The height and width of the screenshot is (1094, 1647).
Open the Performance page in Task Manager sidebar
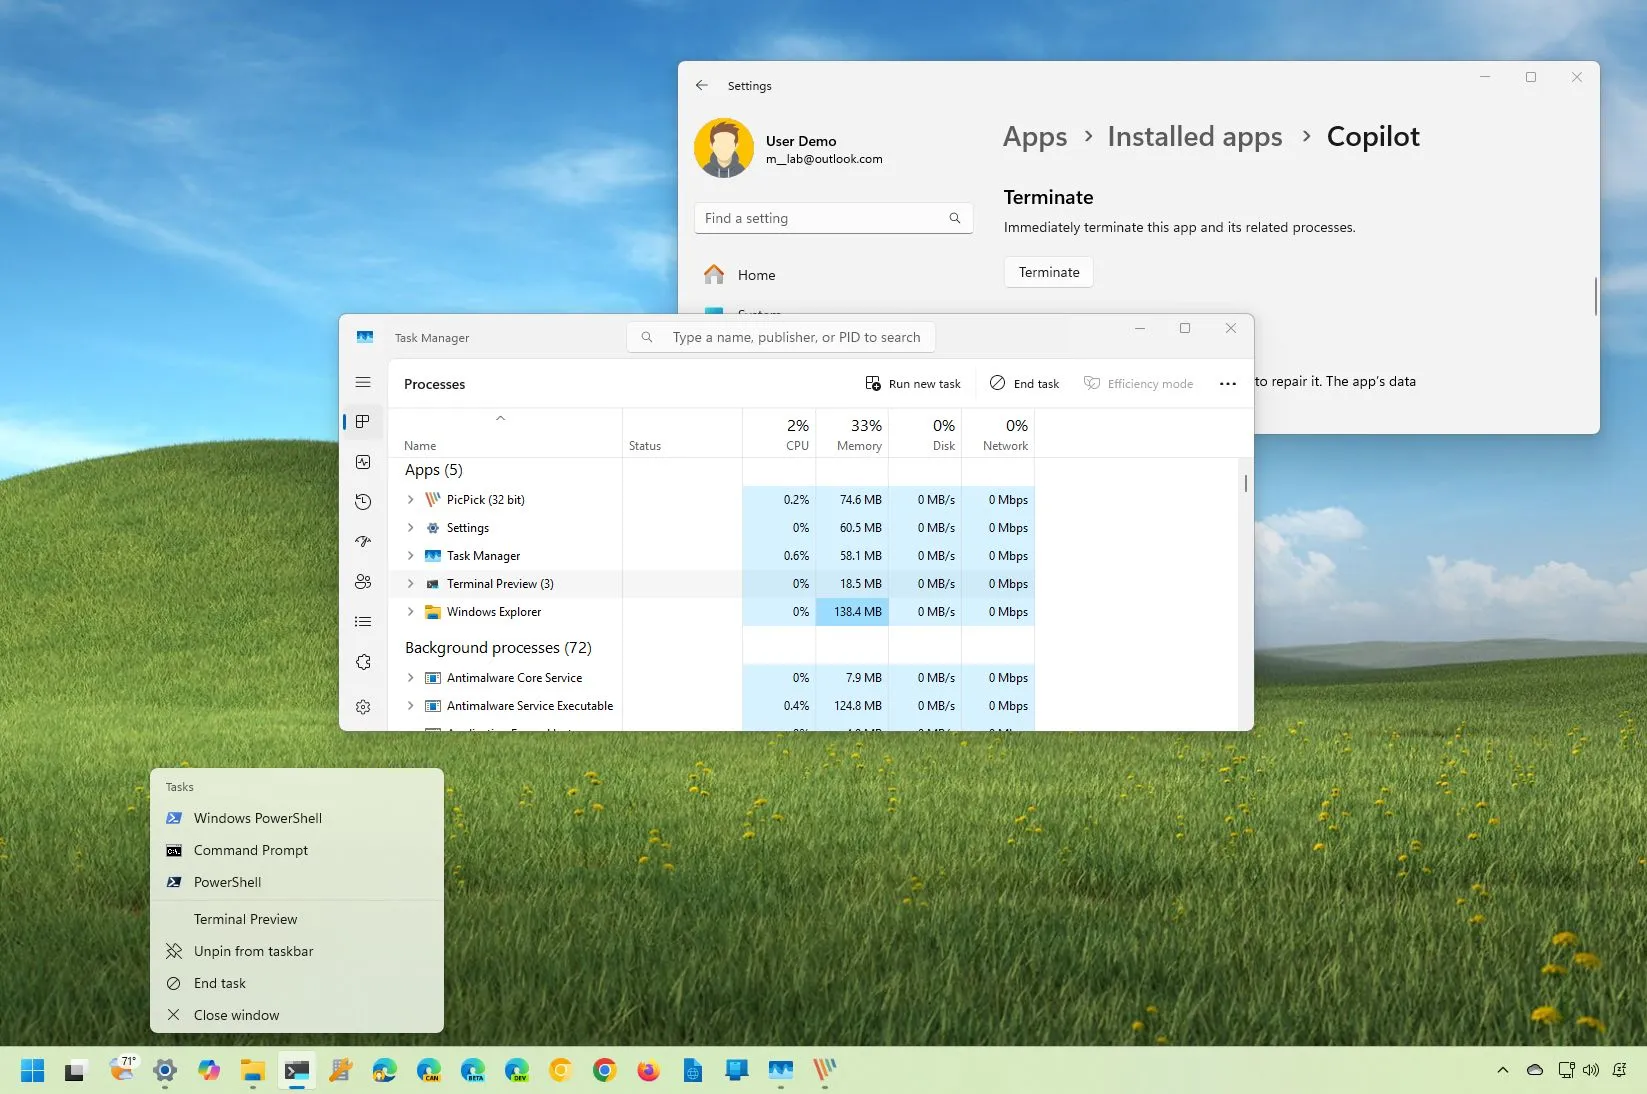click(x=363, y=462)
